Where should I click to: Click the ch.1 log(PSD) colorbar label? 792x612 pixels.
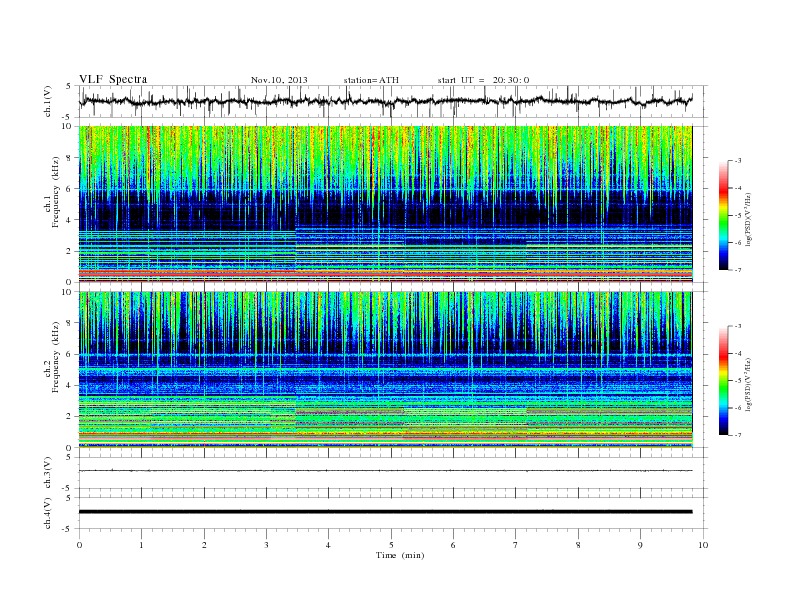coord(748,219)
